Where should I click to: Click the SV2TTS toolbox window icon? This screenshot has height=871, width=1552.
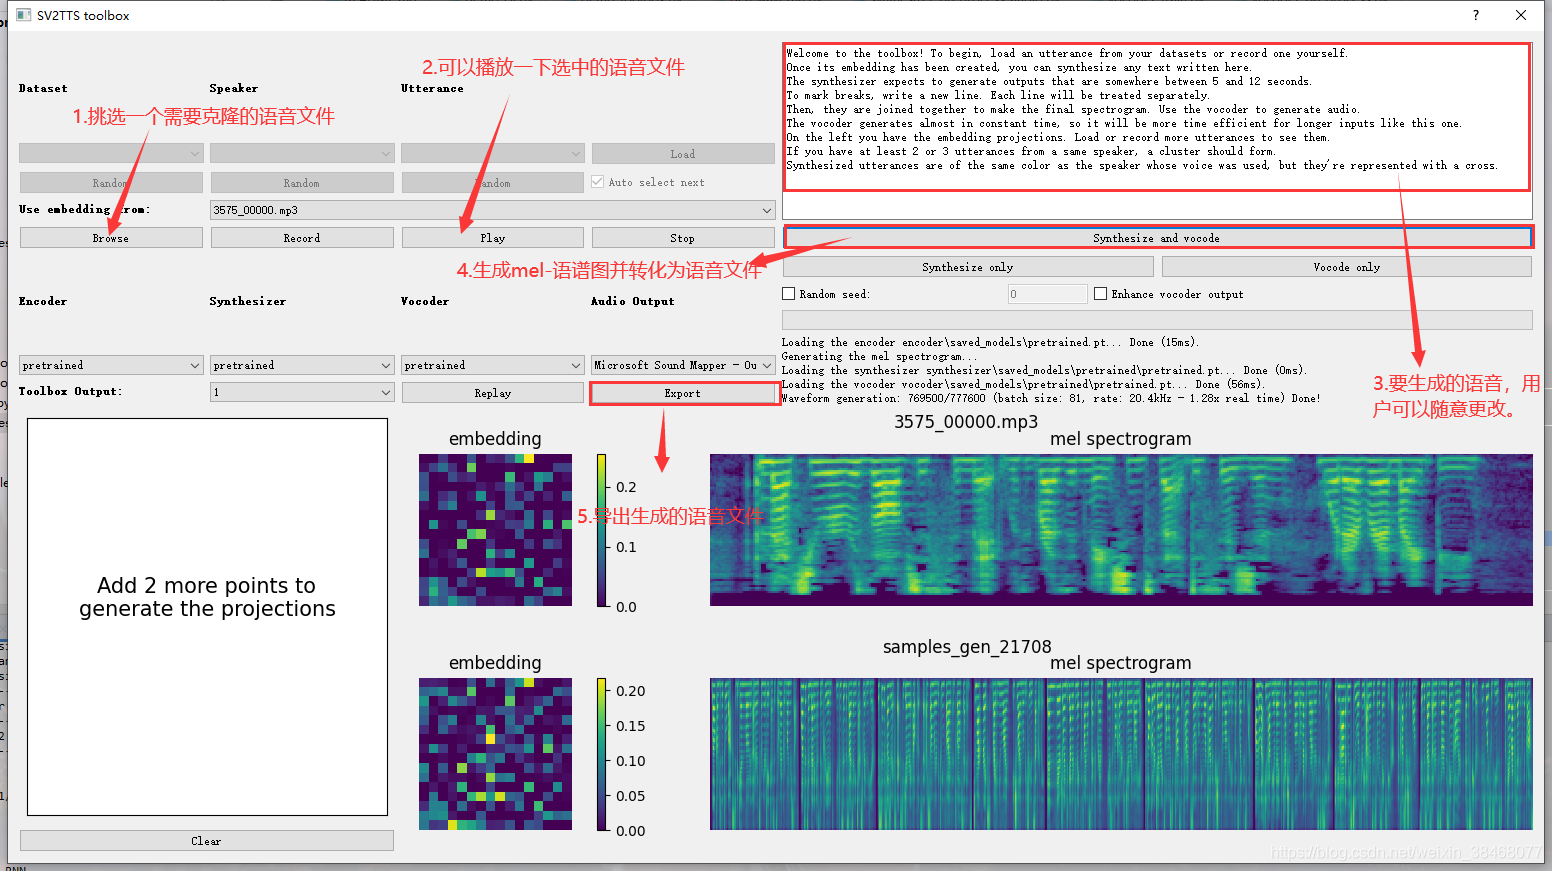(24, 15)
